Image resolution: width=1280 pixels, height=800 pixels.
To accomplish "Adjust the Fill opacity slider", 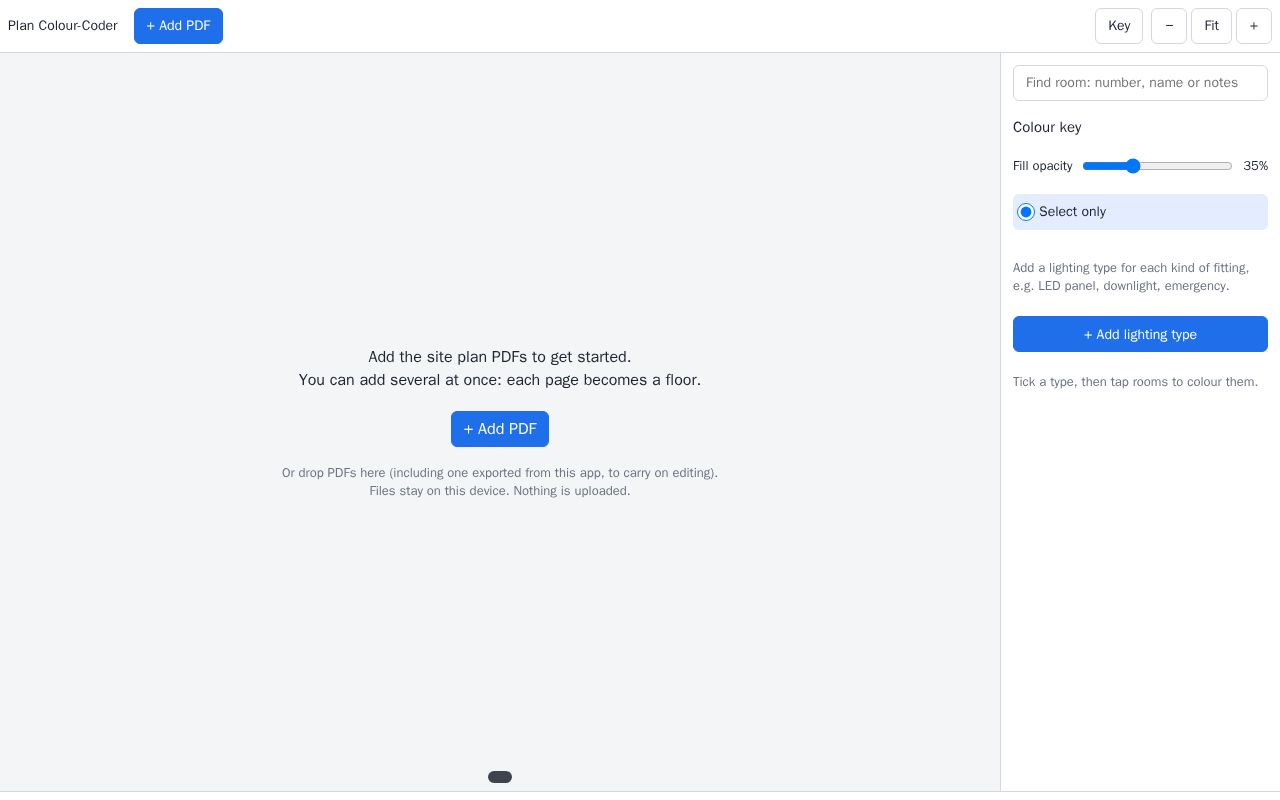I will [1158, 166].
